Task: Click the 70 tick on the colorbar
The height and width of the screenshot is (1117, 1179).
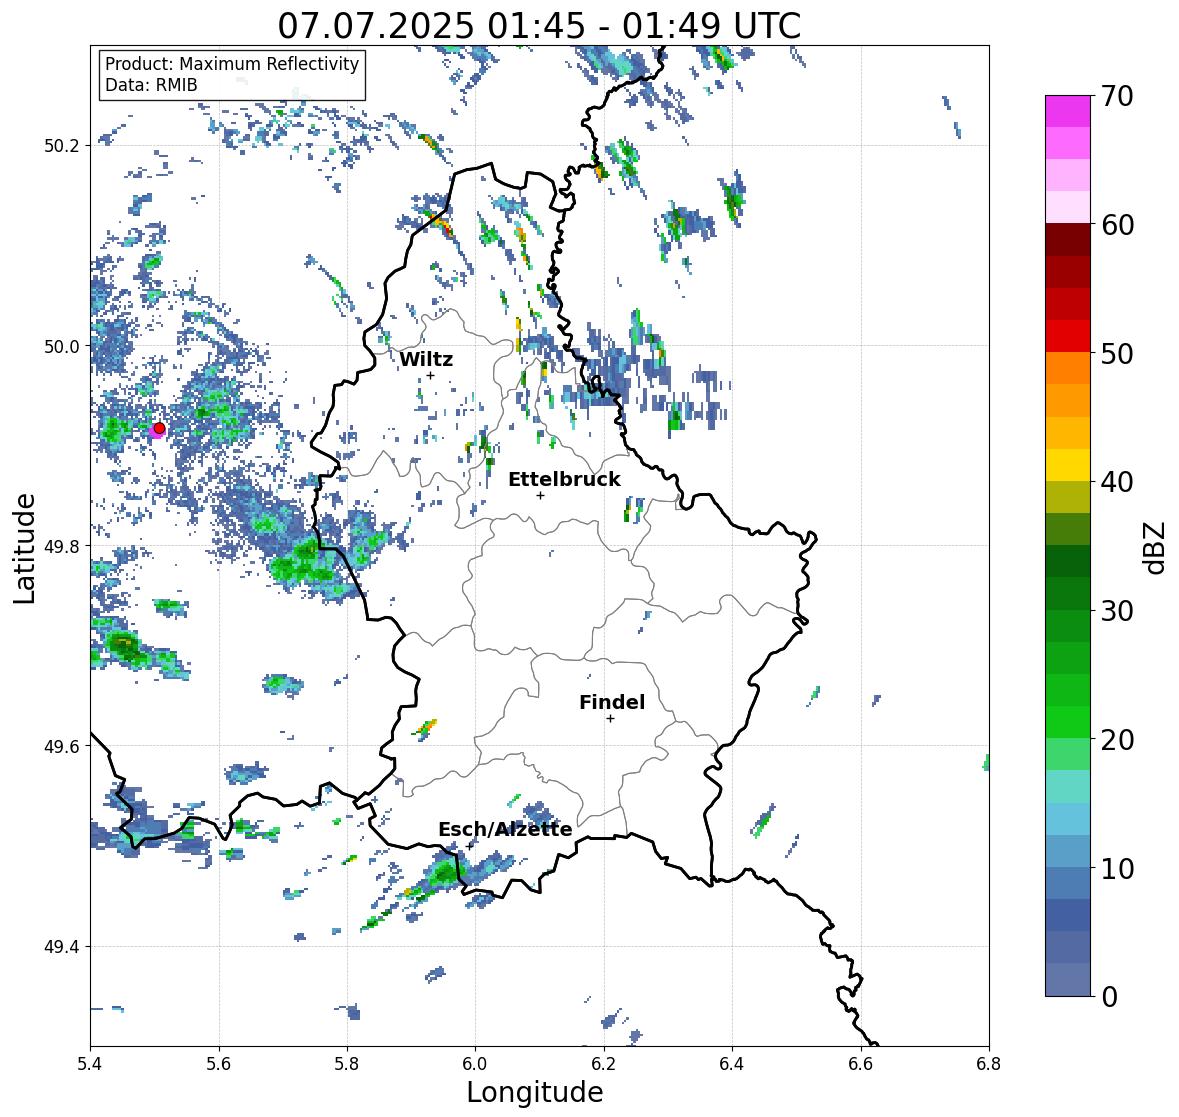Action: coord(1117,96)
